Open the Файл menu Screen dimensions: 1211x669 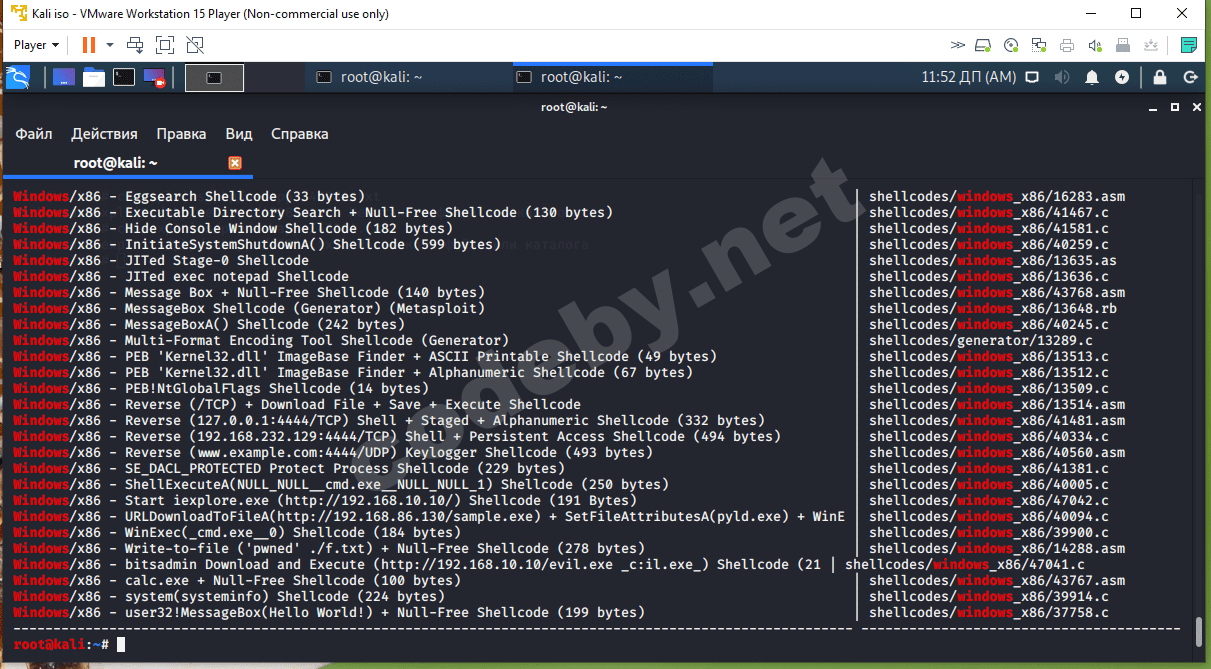(33, 134)
